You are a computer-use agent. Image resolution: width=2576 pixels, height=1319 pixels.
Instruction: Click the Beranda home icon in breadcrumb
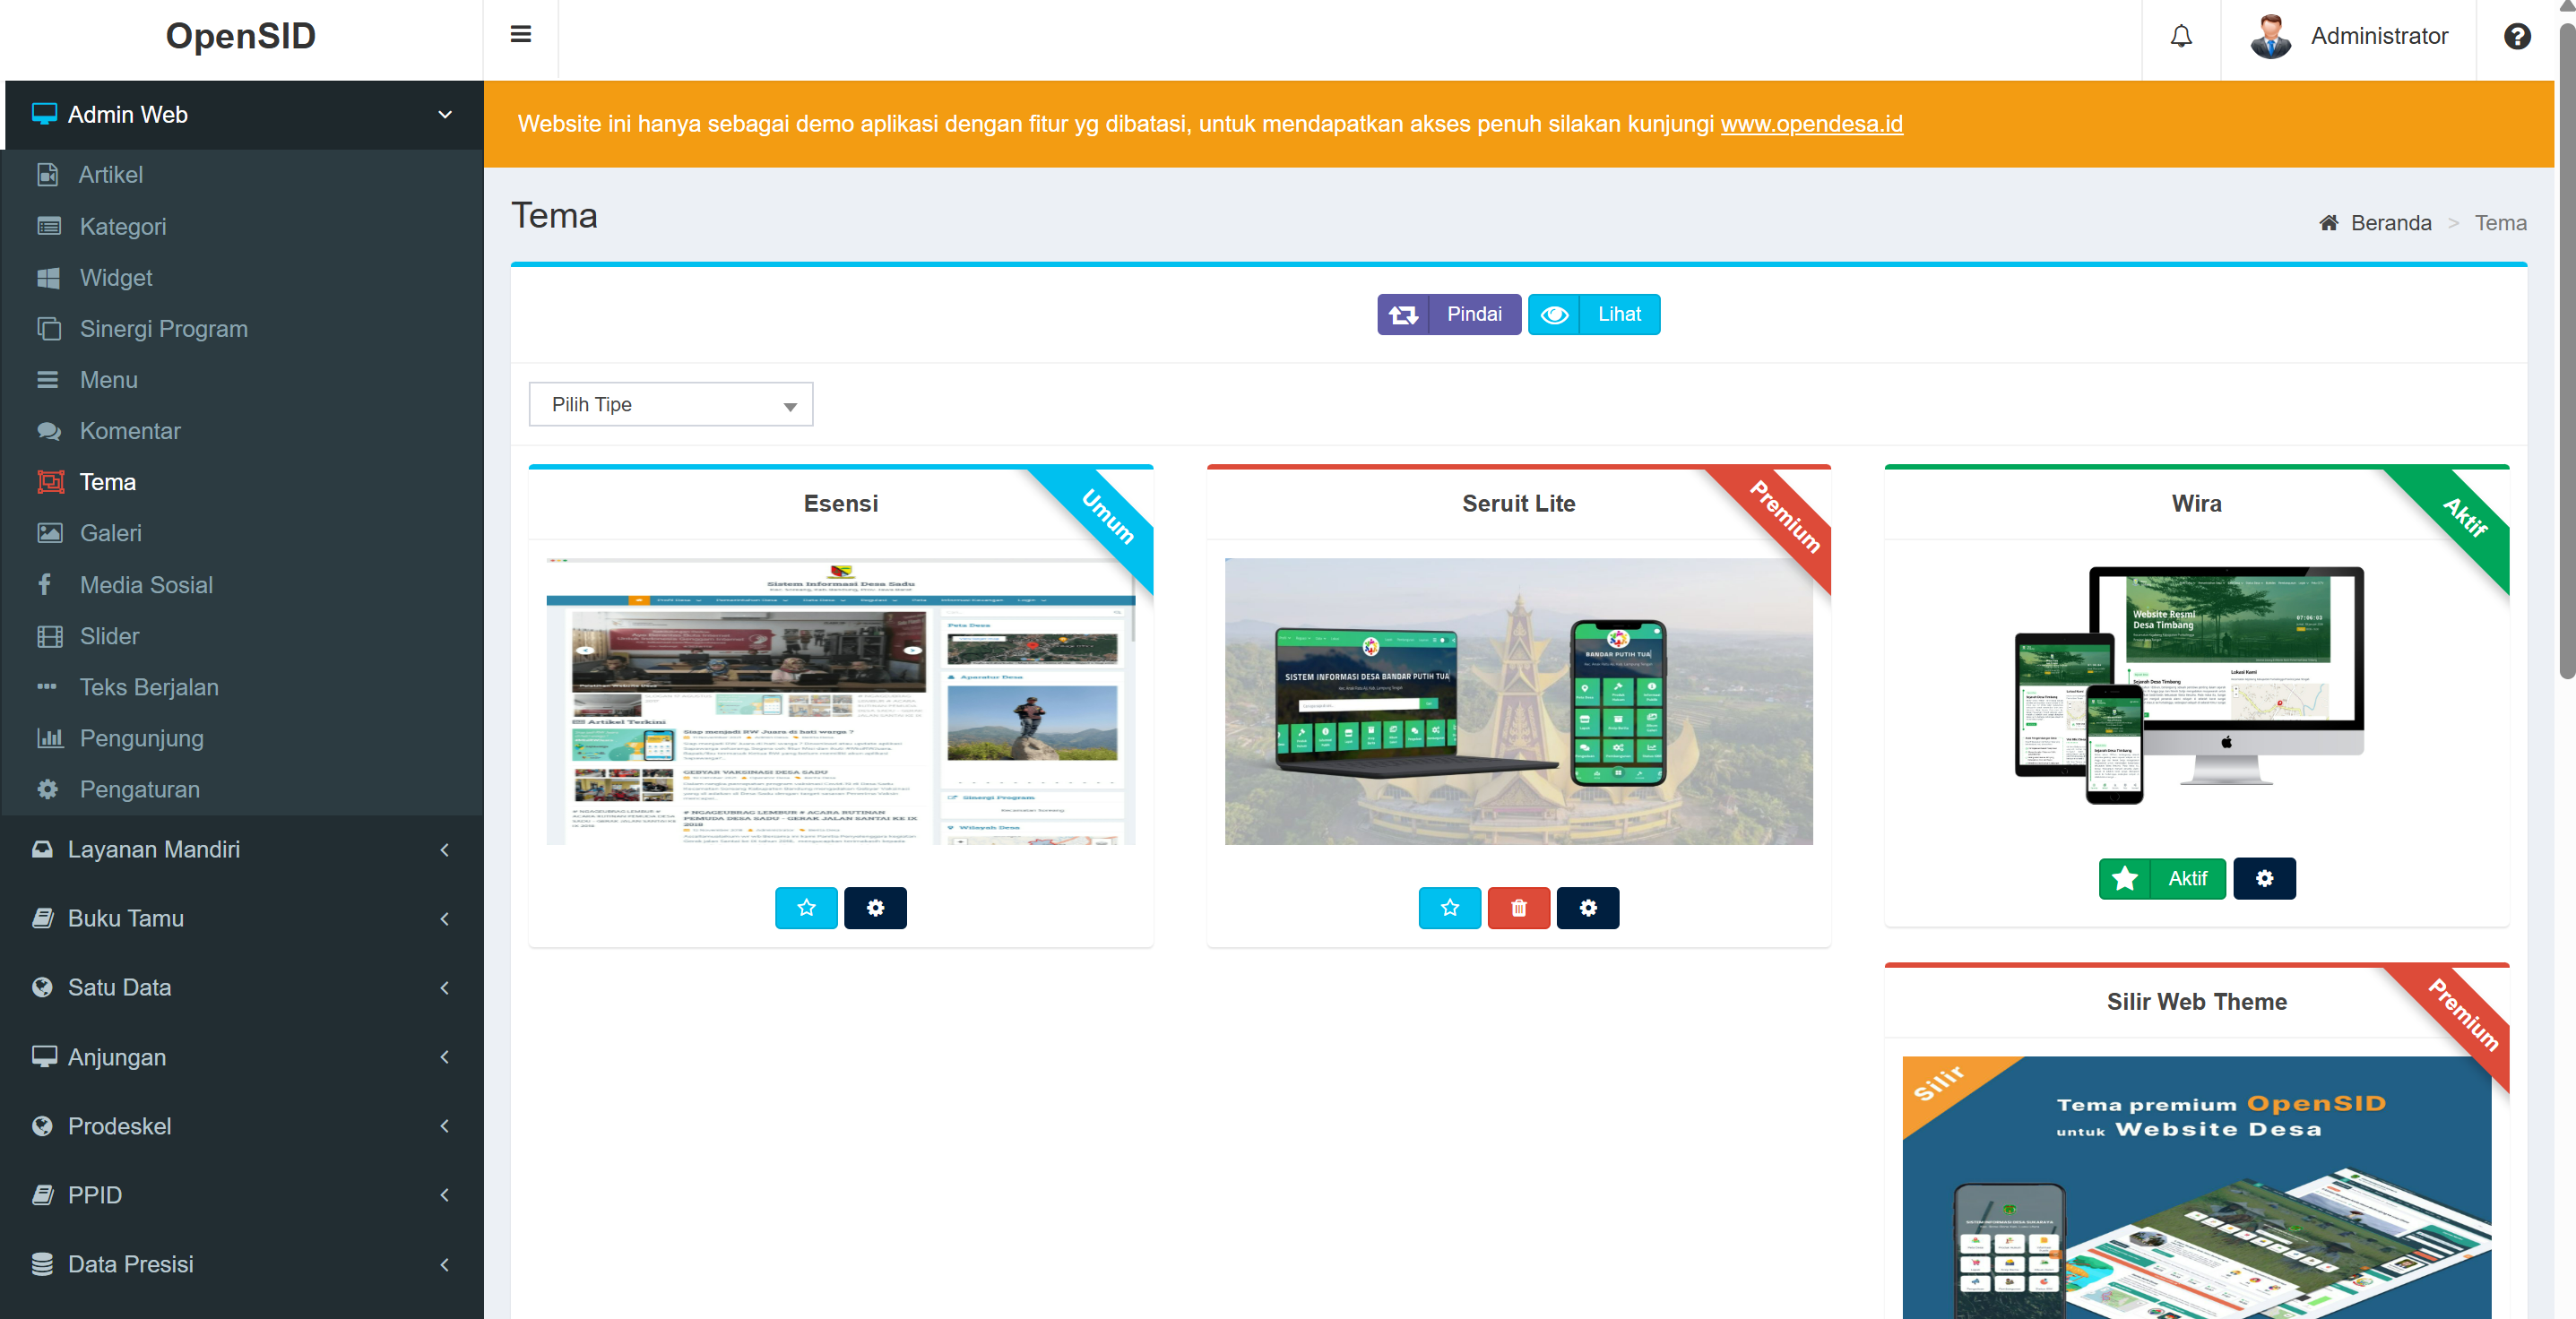click(2328, 223)
